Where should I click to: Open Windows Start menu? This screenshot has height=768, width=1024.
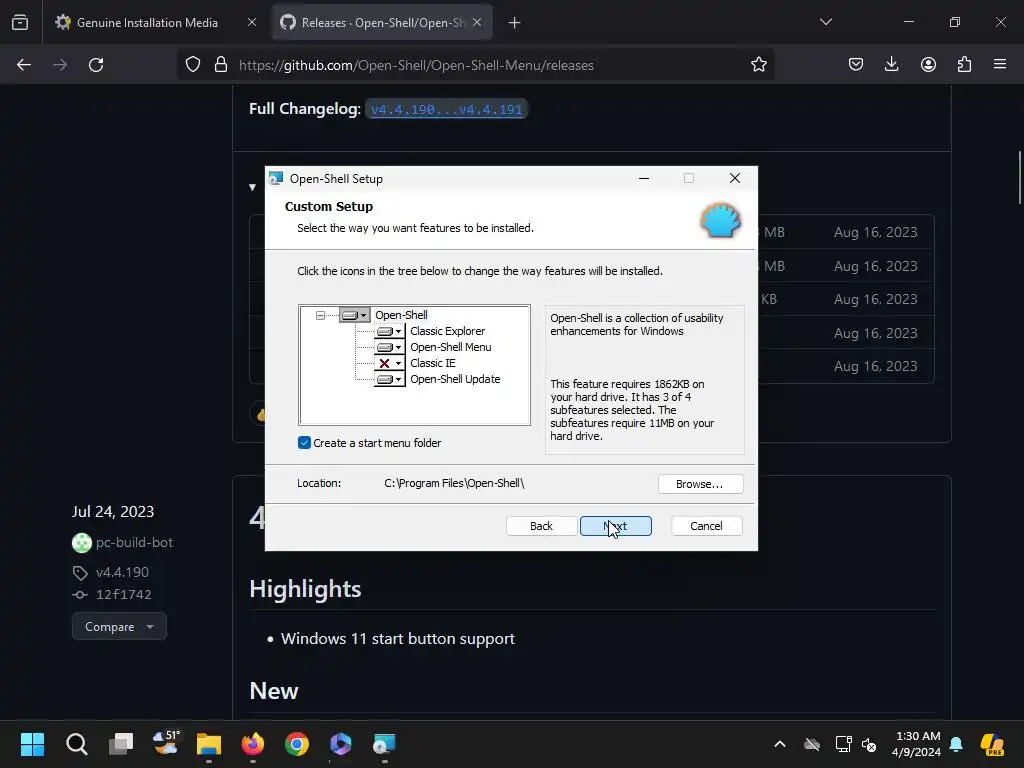[x=32, y=744]
